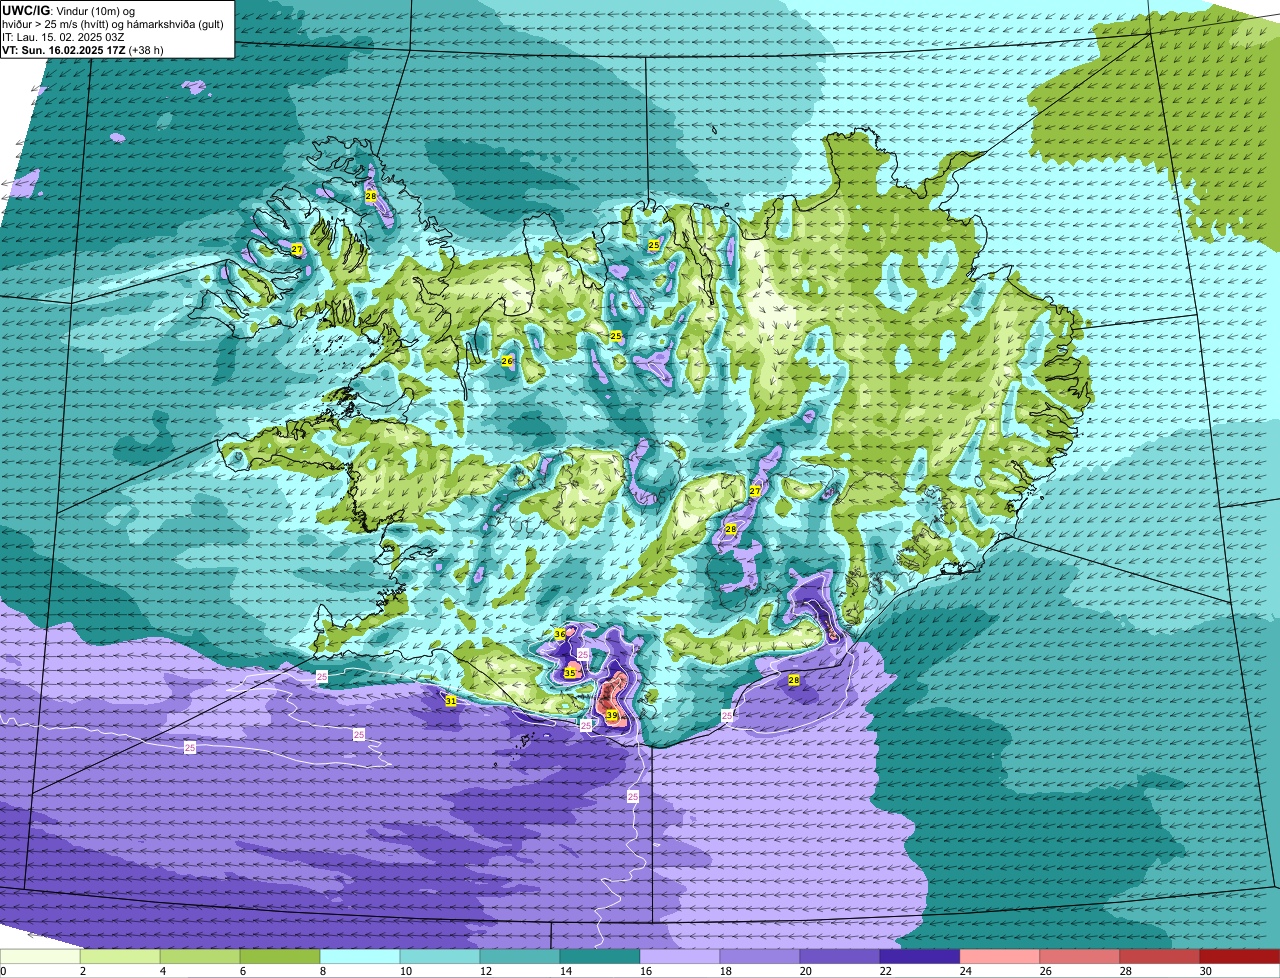
Task: Select the title line 'UWC/IG: Vindur (10m) og'
Action: (69, 10)
